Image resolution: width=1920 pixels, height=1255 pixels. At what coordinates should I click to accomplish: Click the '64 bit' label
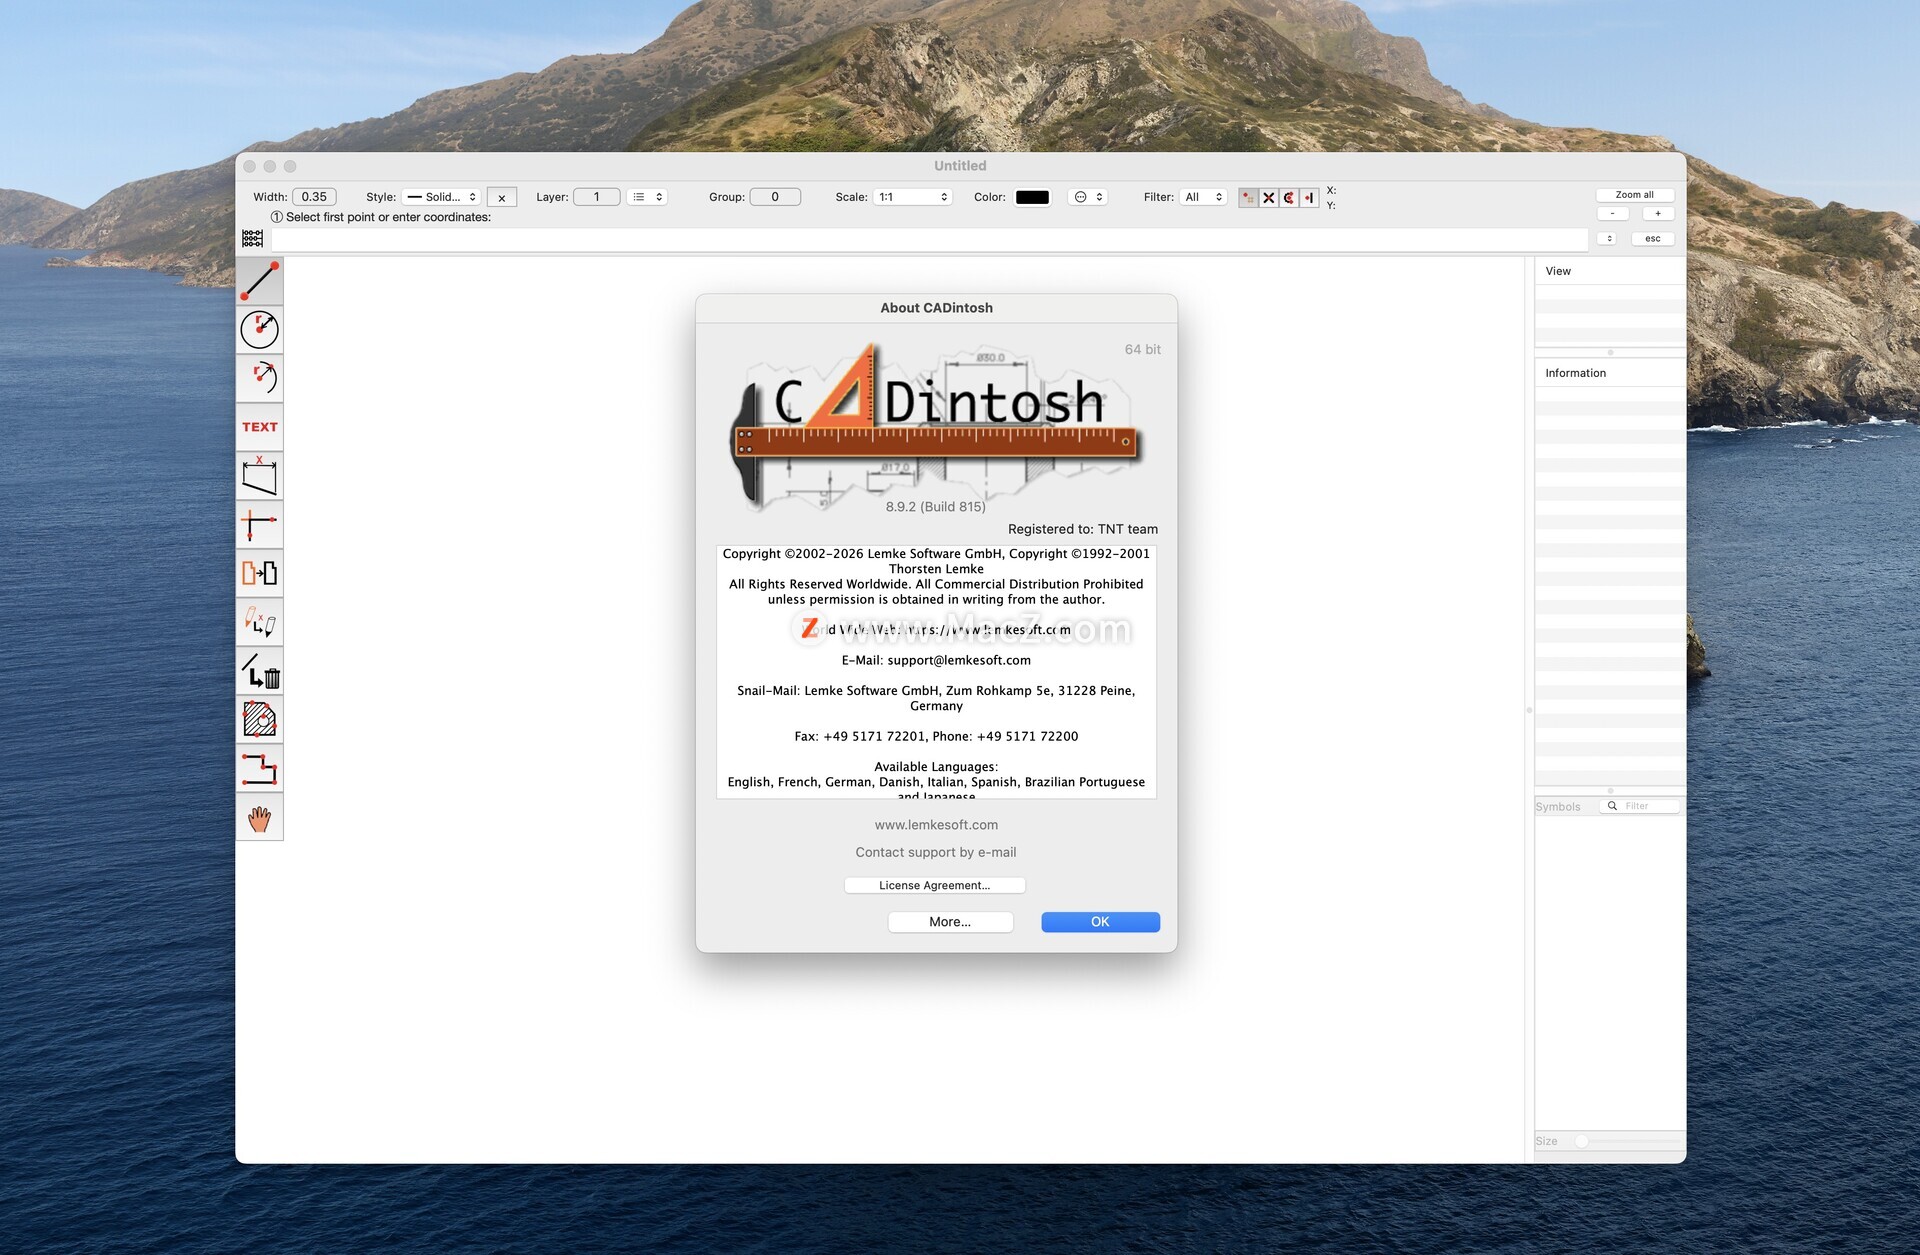(1143, 349)
